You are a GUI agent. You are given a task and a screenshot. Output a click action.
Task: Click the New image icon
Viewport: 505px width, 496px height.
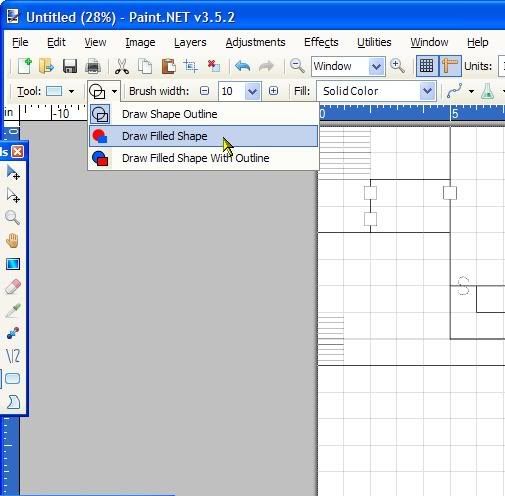coord(25,66)
